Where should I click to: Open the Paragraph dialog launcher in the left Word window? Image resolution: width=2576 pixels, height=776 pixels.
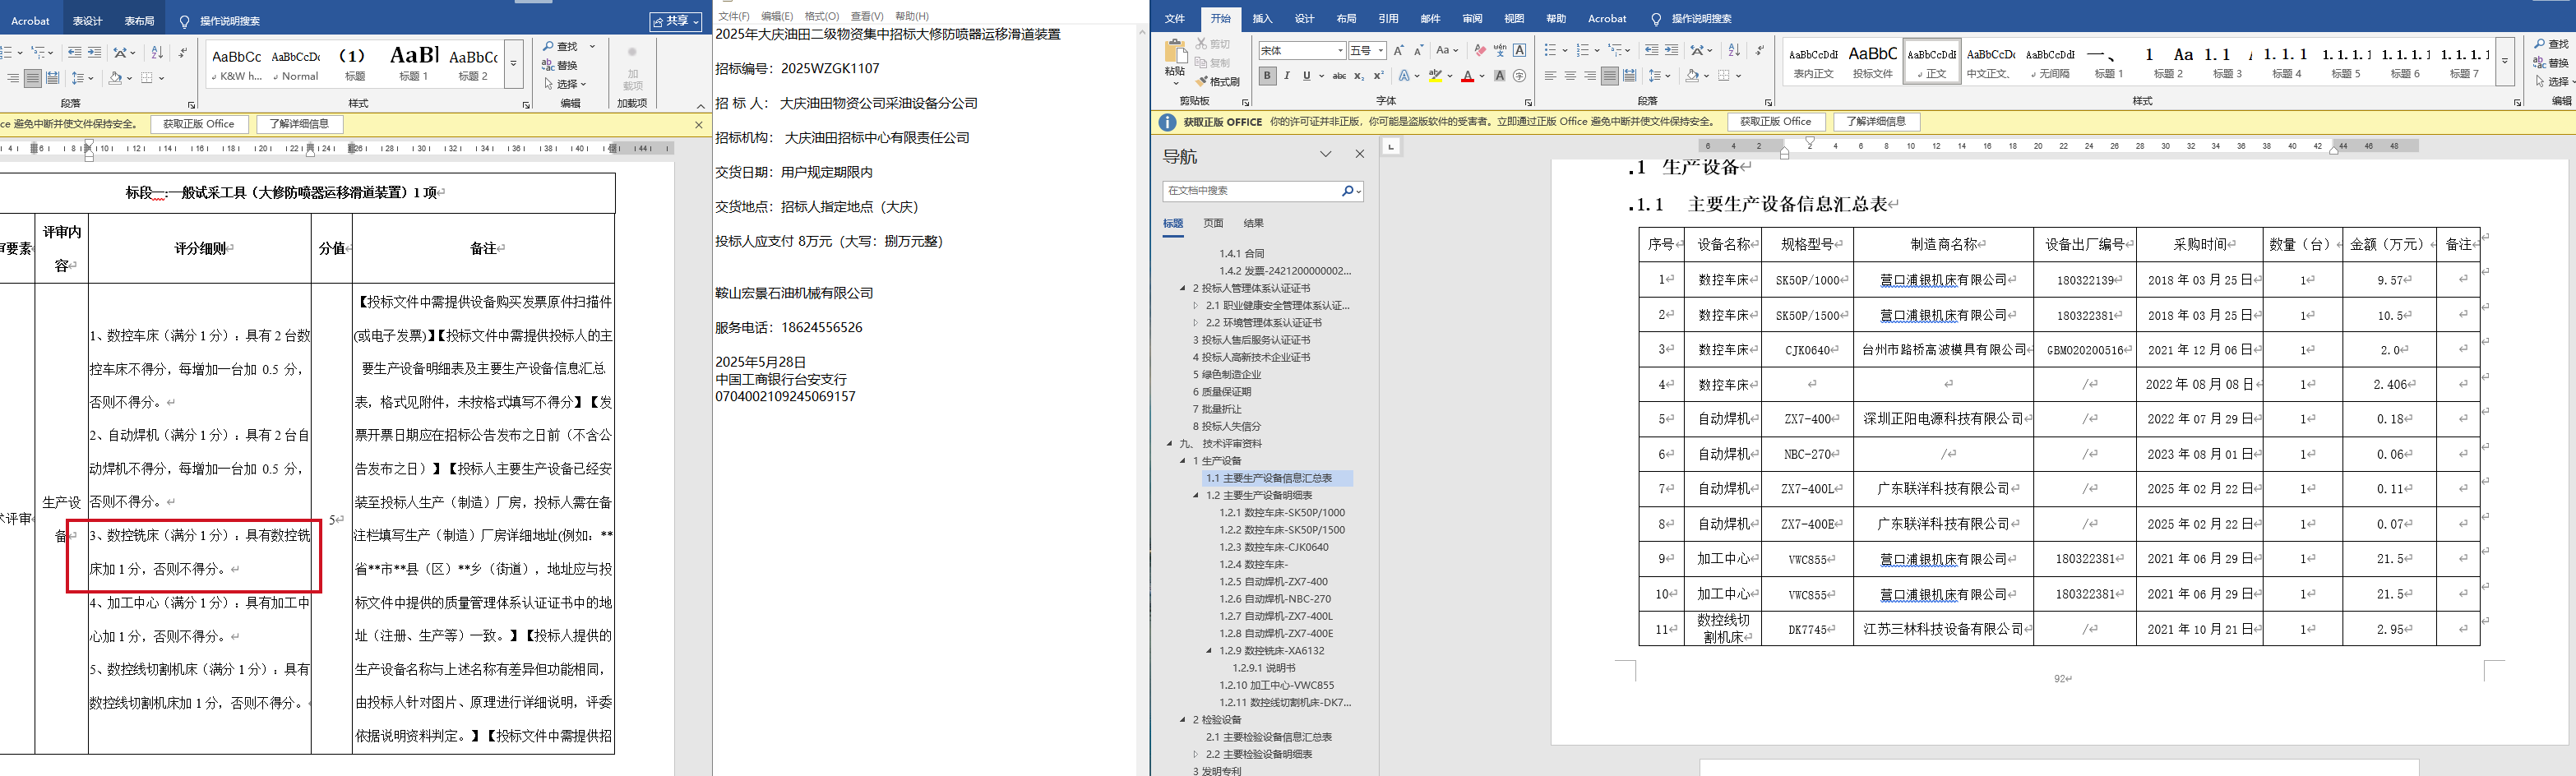pyautogui.click(x=191, y=104)
